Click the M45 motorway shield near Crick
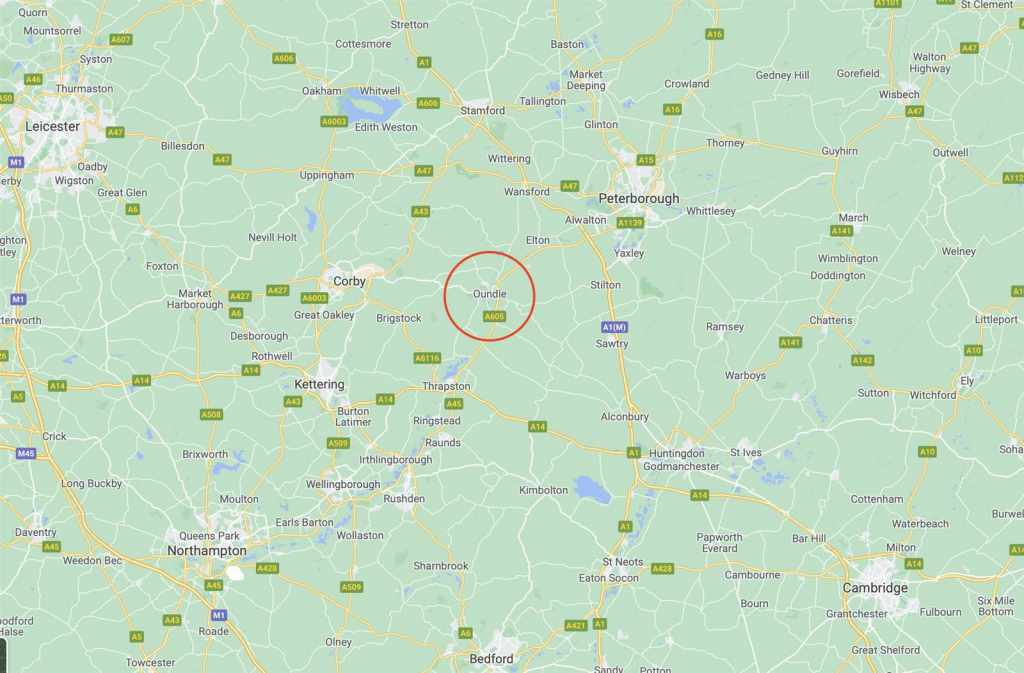 (x=26, y=454)
